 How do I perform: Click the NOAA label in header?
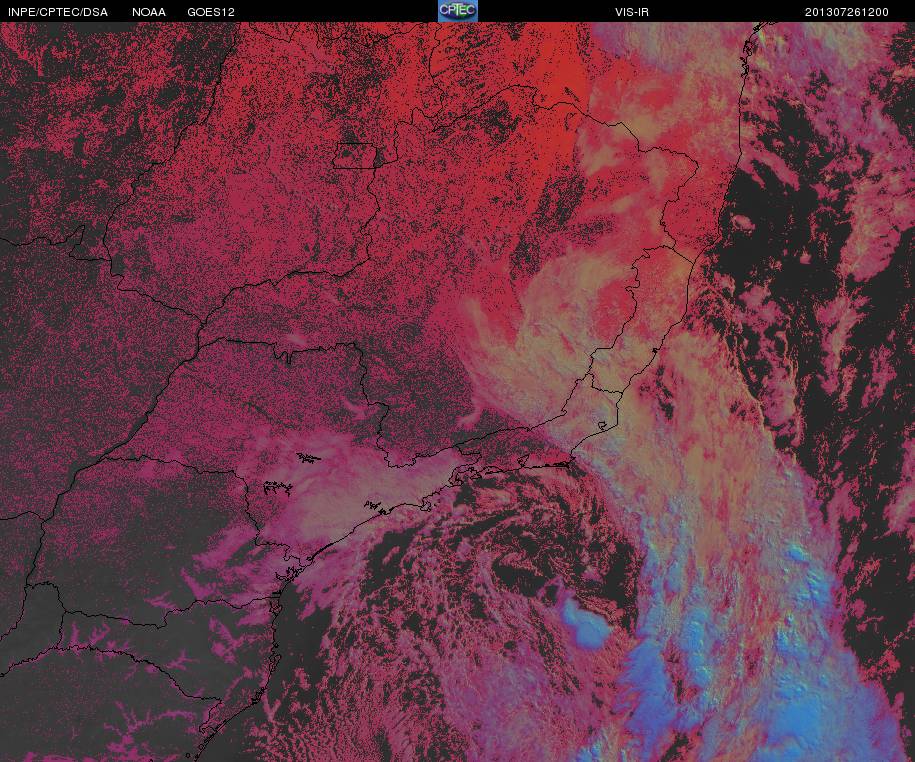[149, 12]
